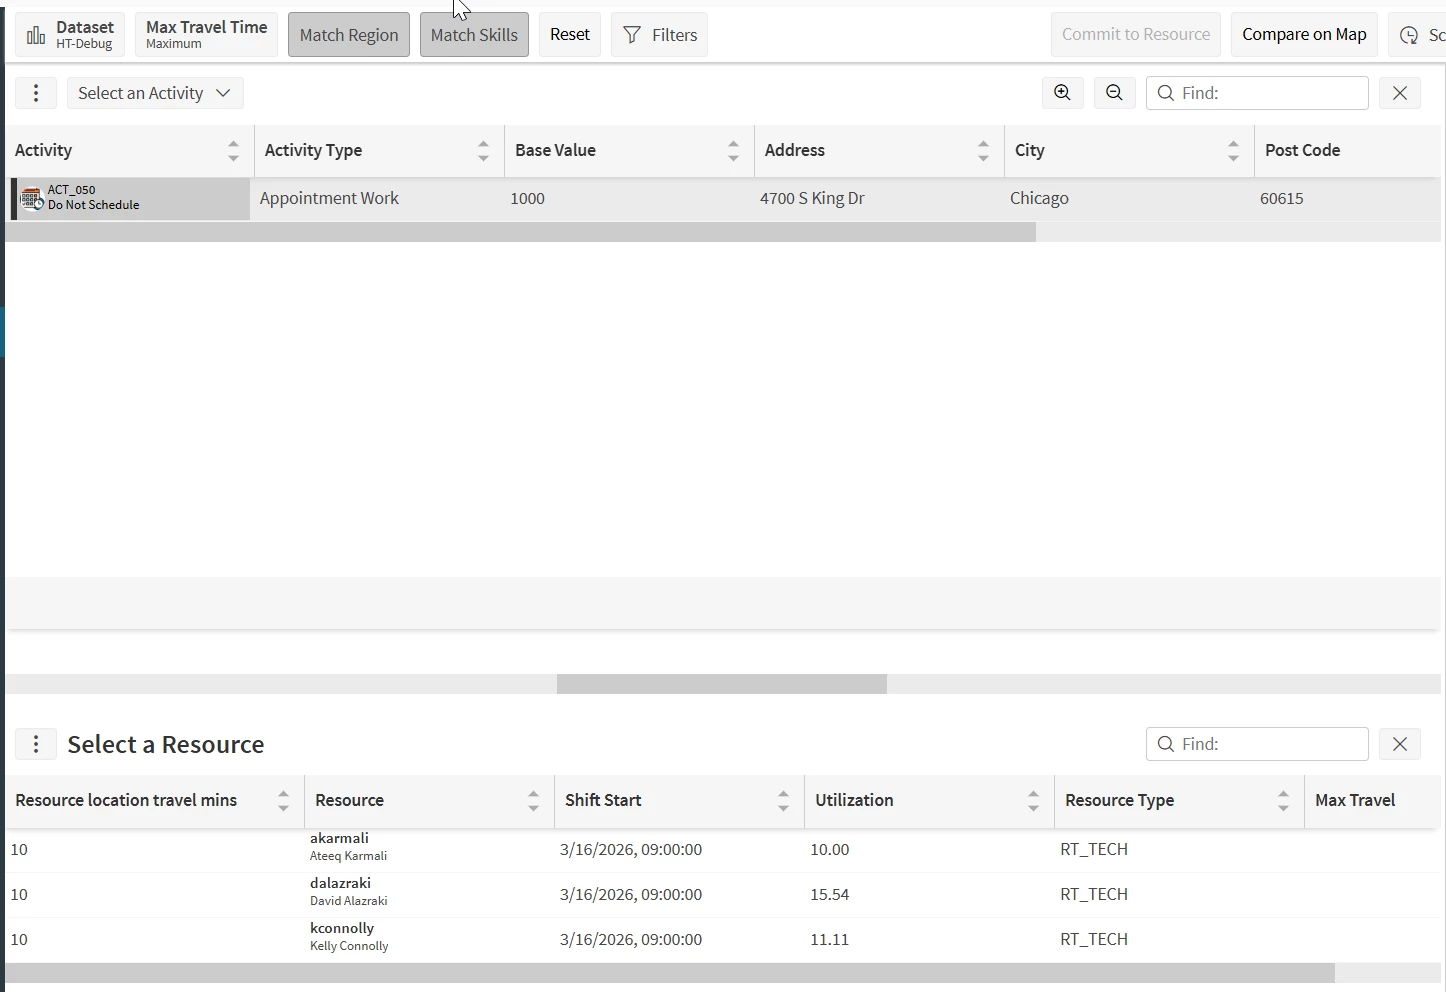Click the Filters funnel icon
The height and width of the screenshot is (992, 1446).
(632, 35)
